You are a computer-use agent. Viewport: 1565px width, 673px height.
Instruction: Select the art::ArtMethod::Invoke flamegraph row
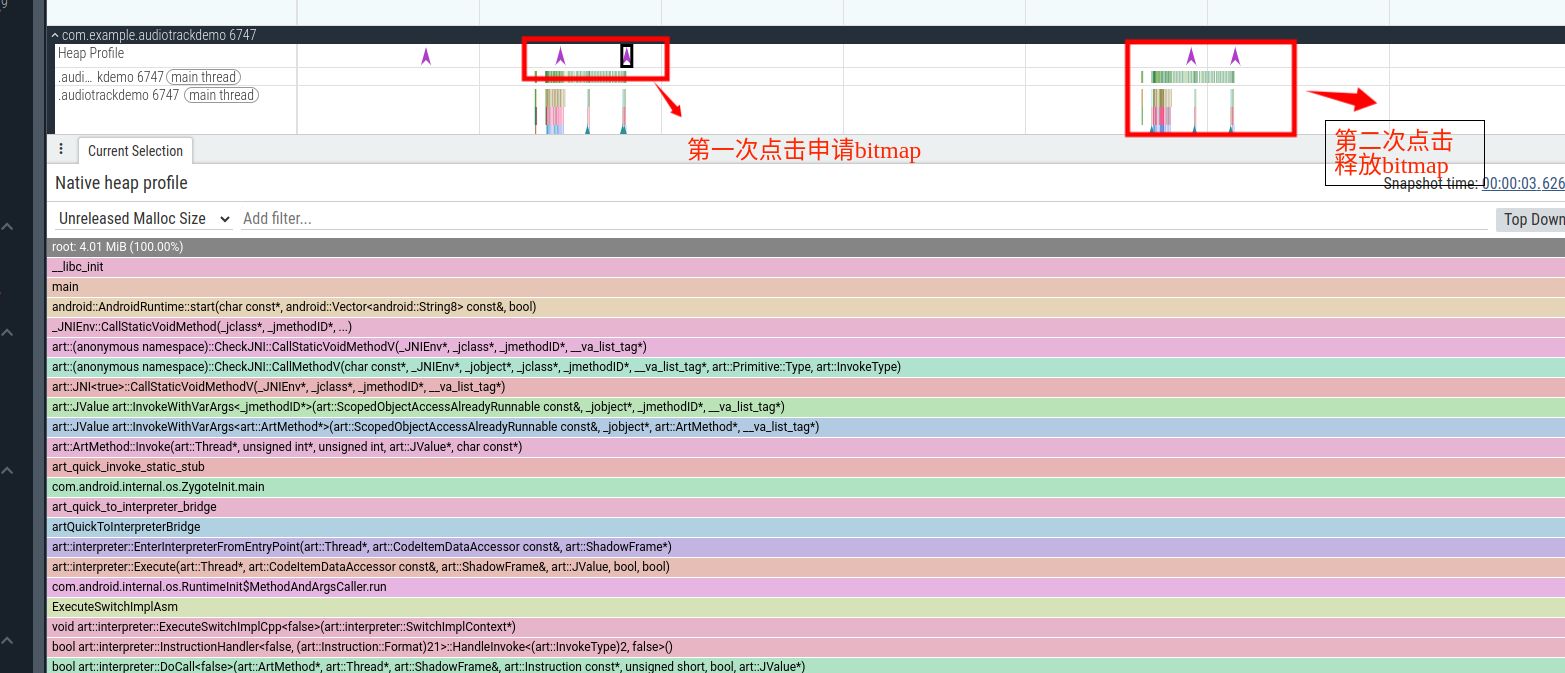pos(806,447)
